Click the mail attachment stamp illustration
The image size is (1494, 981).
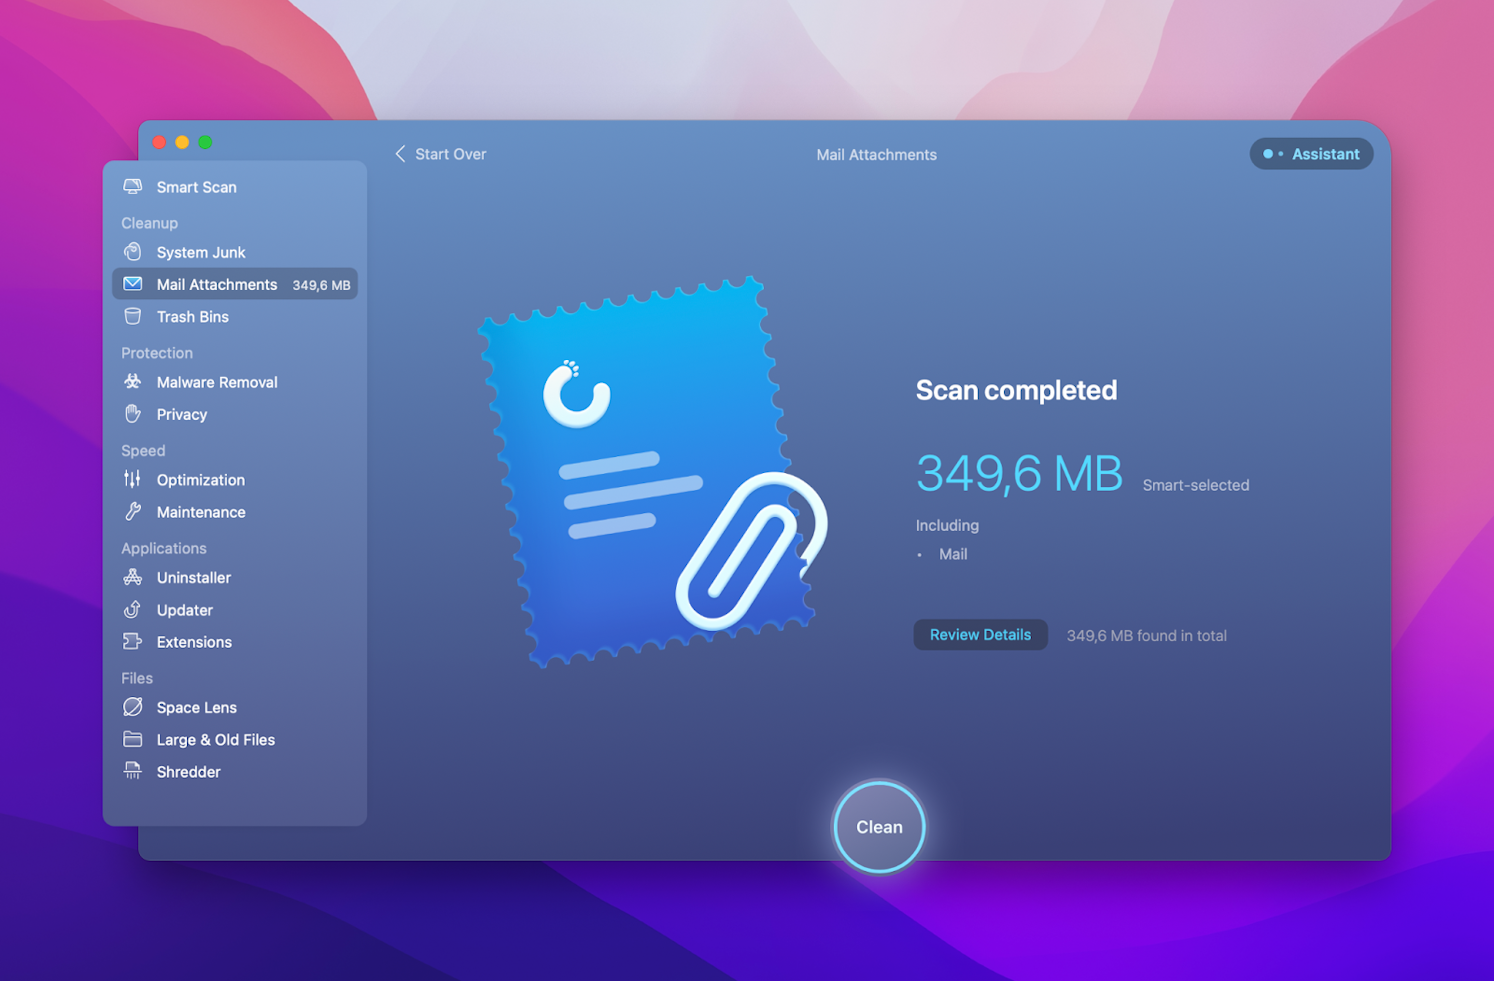650,470
